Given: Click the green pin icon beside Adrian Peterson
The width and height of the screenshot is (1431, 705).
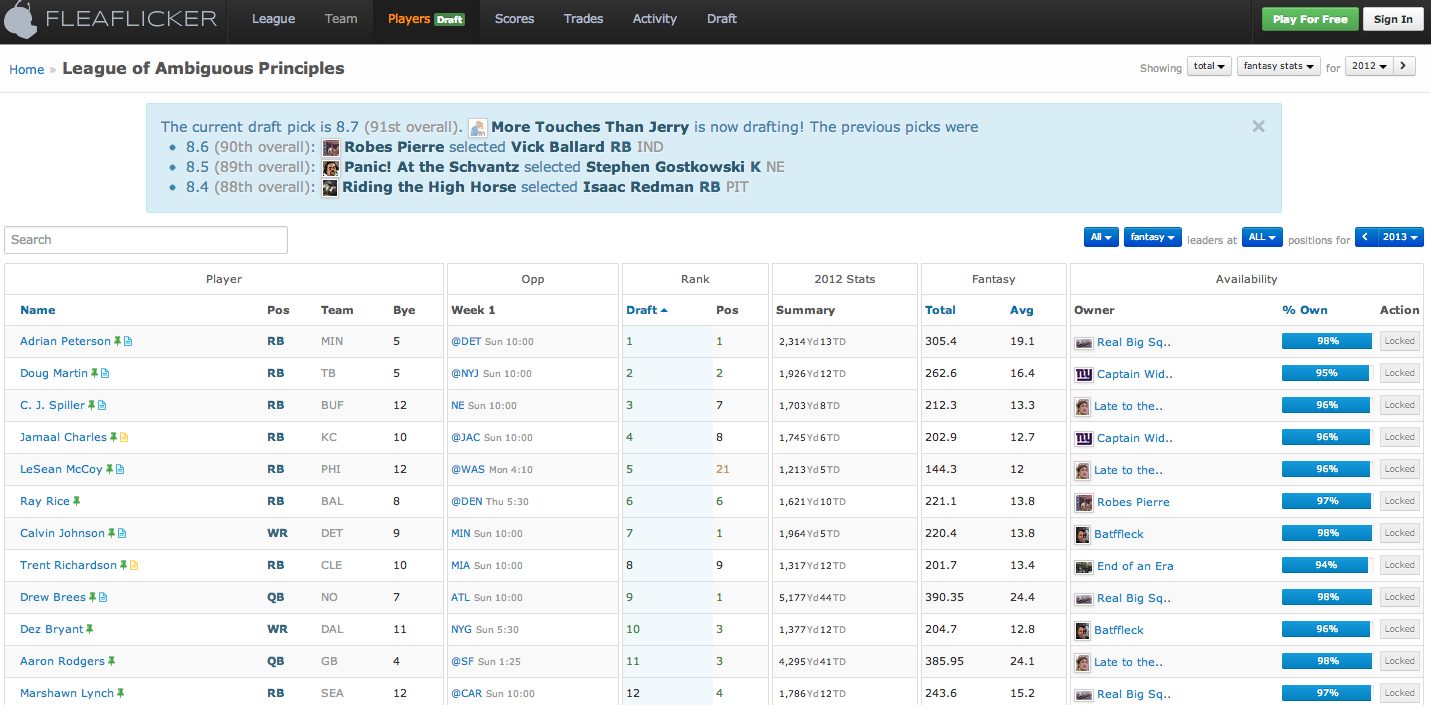Looking at the screenshot, I should tap(117, 342).
